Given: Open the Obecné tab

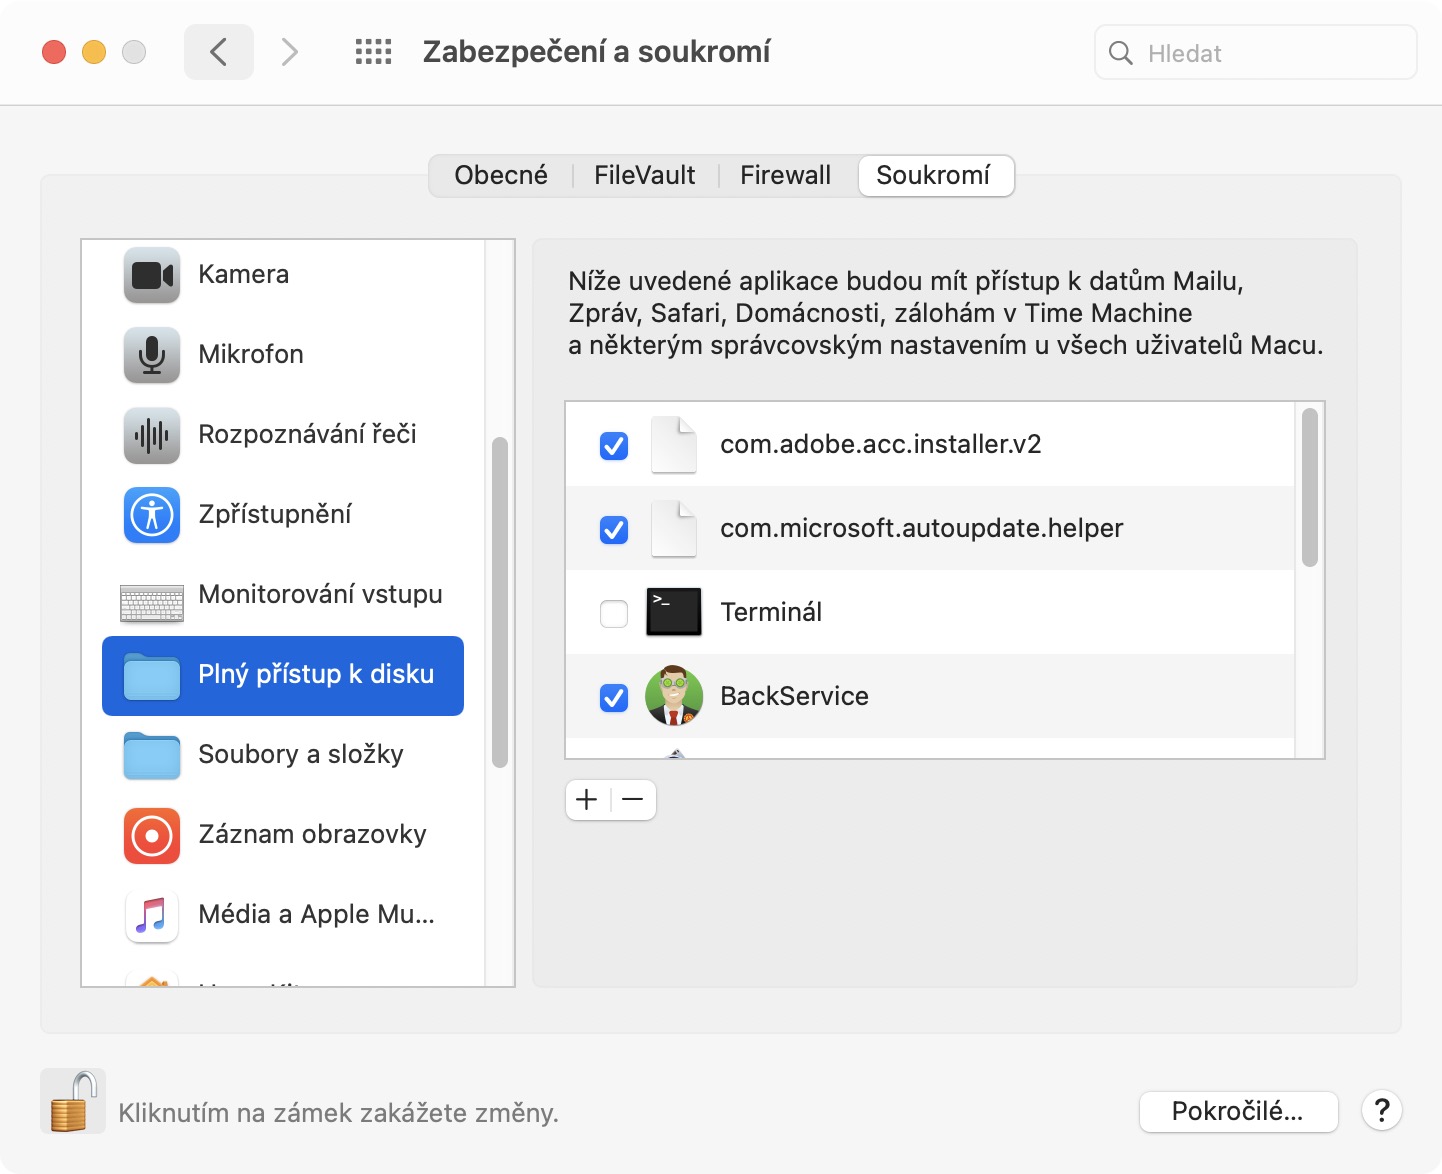Looking at the screenshot, I should 501,176.
